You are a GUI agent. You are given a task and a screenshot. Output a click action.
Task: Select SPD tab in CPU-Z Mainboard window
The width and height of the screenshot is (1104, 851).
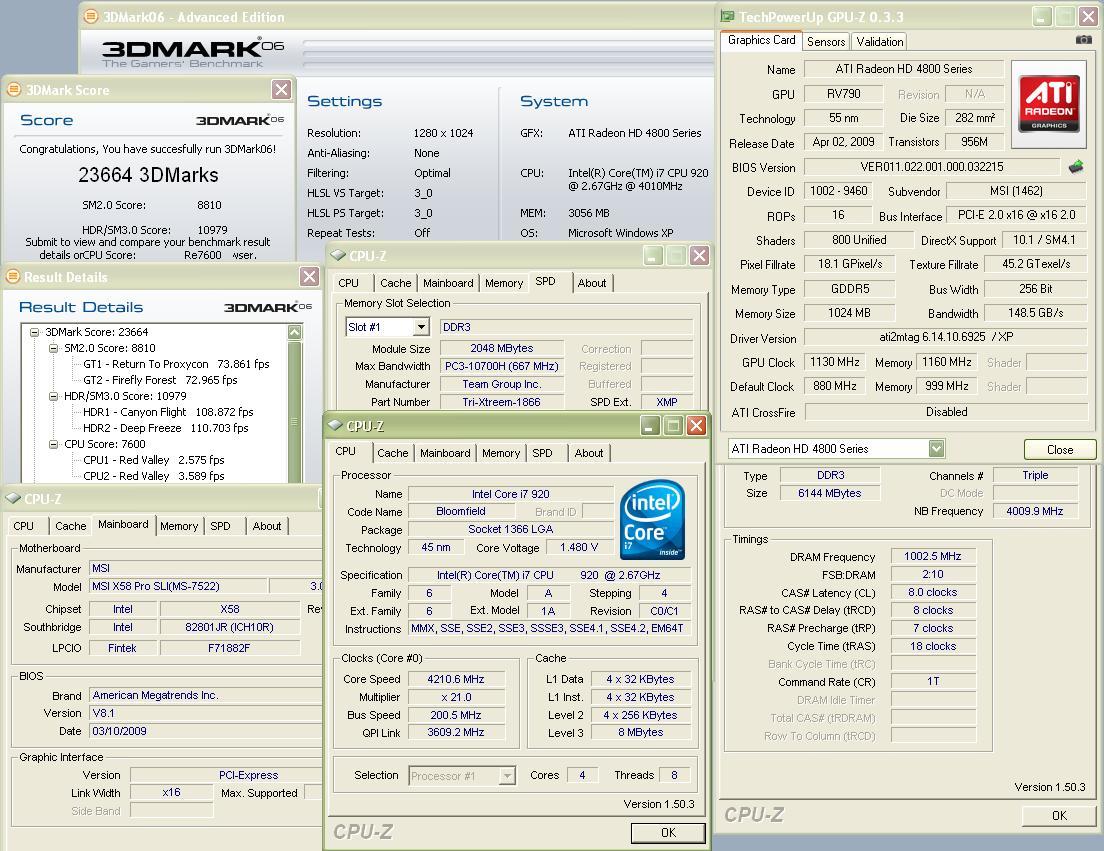(220, 526)
